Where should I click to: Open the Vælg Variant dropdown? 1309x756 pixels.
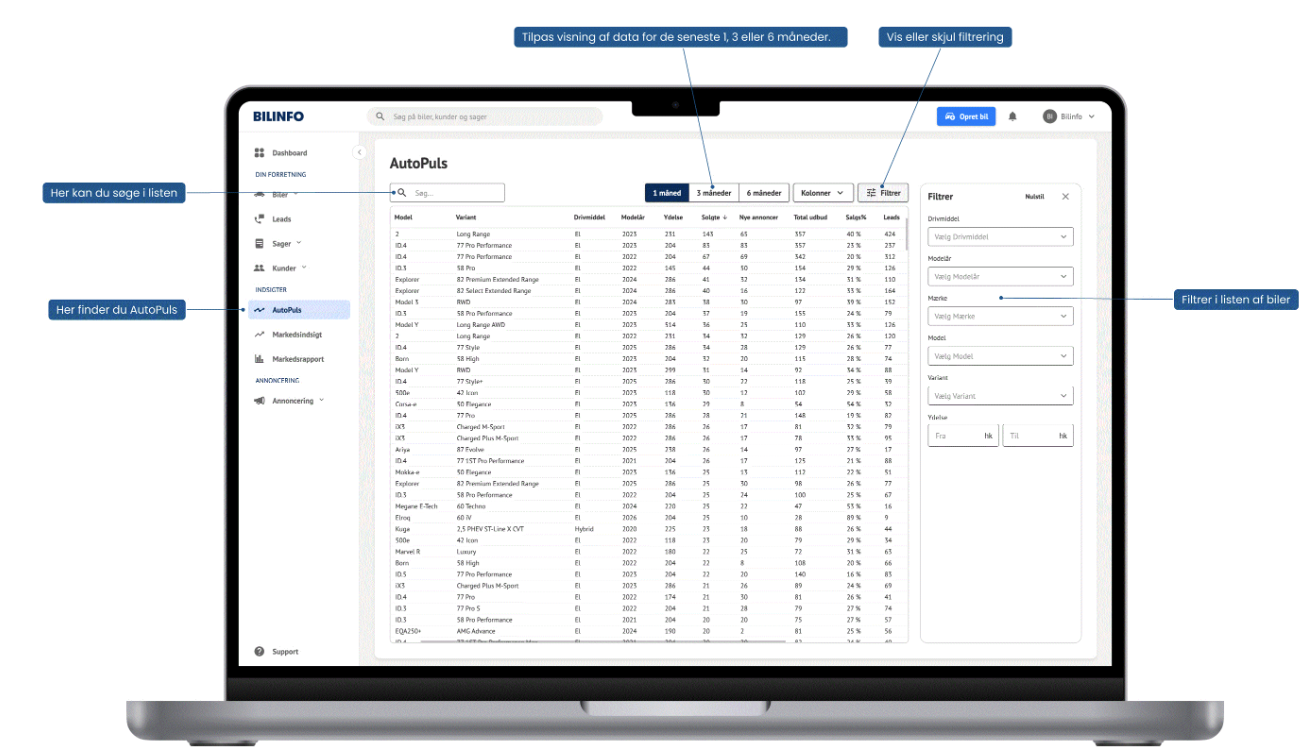[x=1000, y=396]
